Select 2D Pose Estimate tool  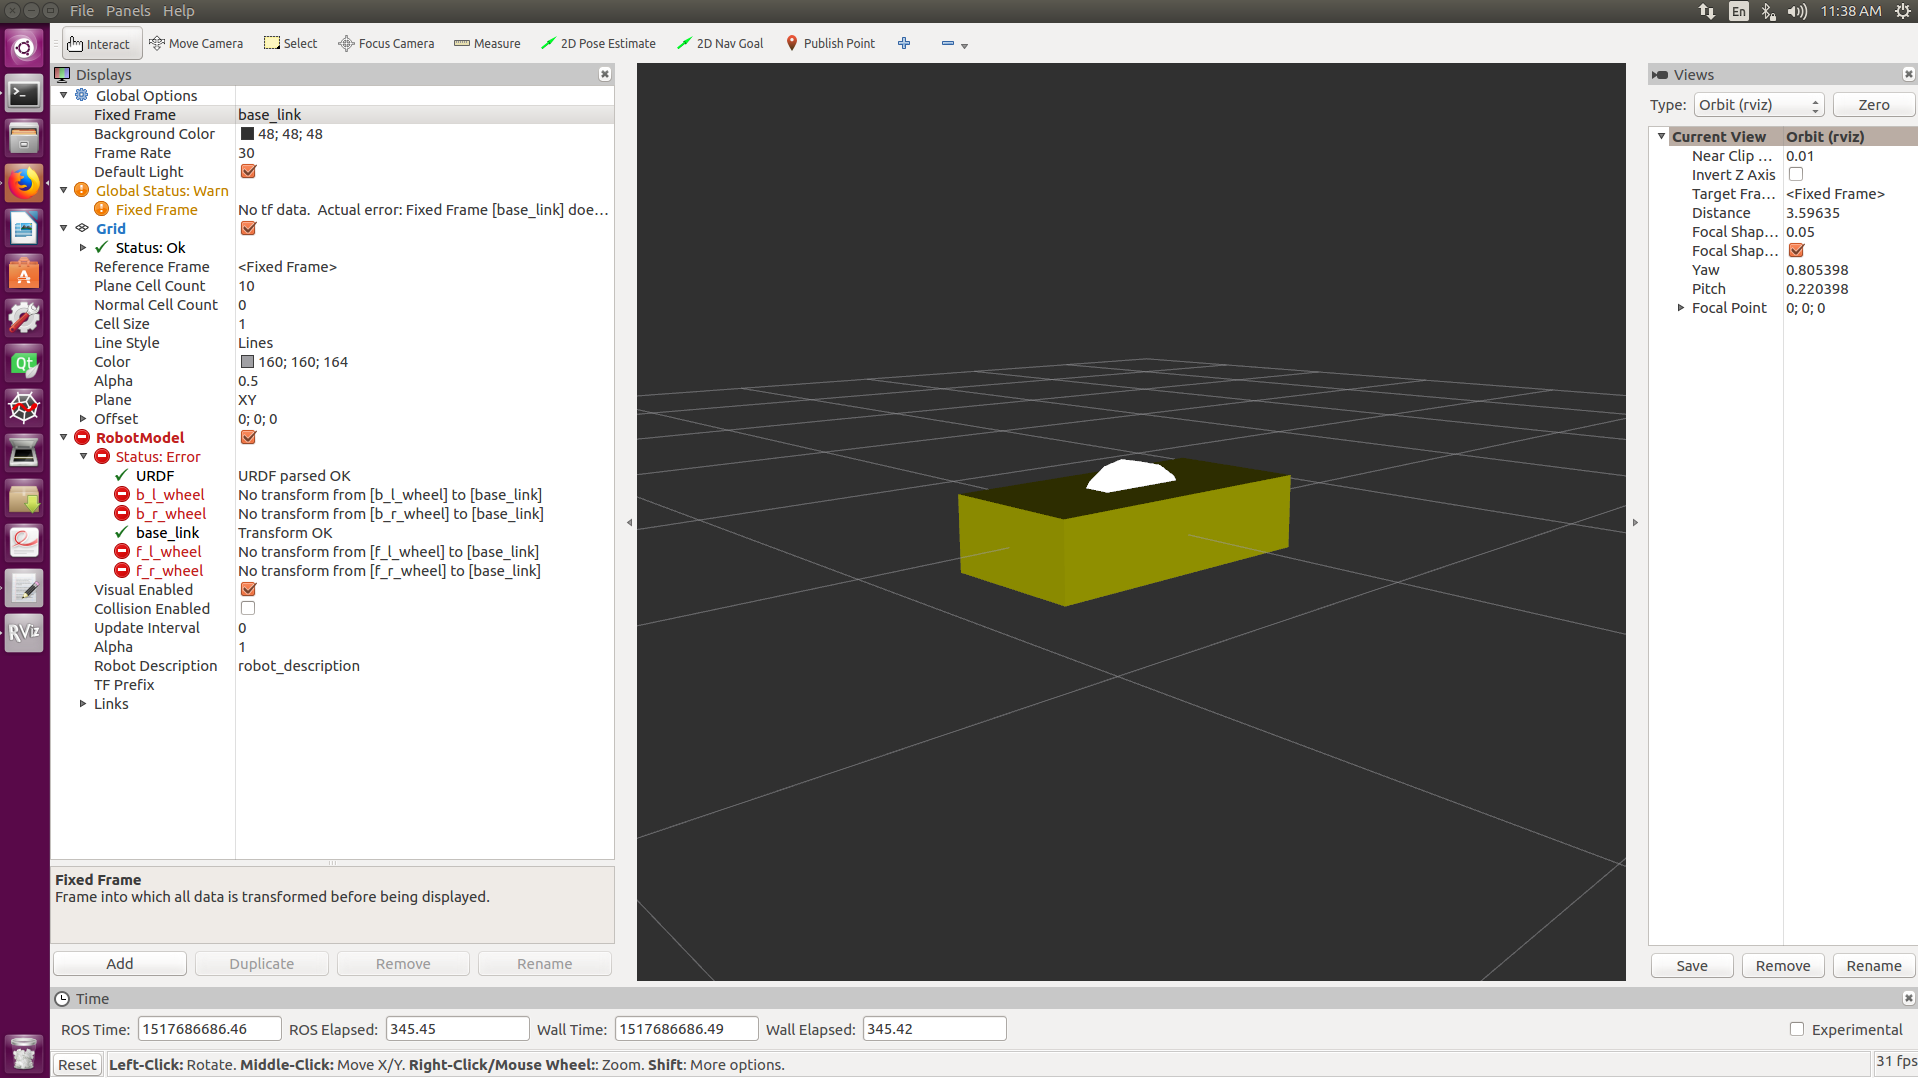point(598,44)
